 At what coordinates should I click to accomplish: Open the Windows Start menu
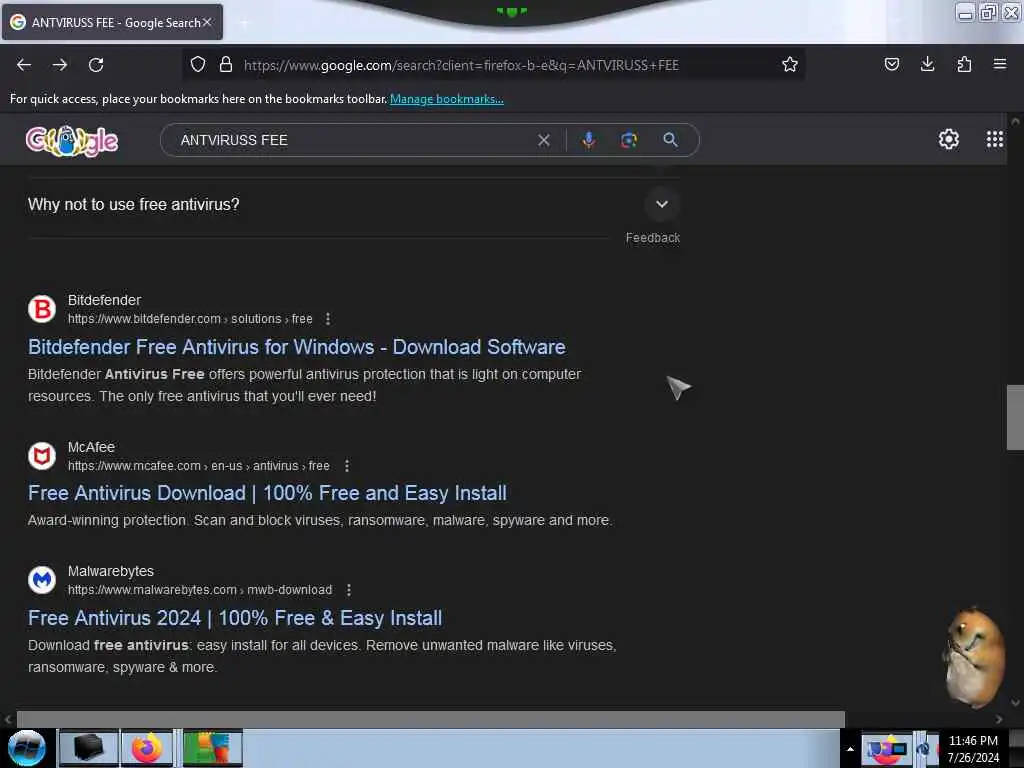(x=27, y=748)
